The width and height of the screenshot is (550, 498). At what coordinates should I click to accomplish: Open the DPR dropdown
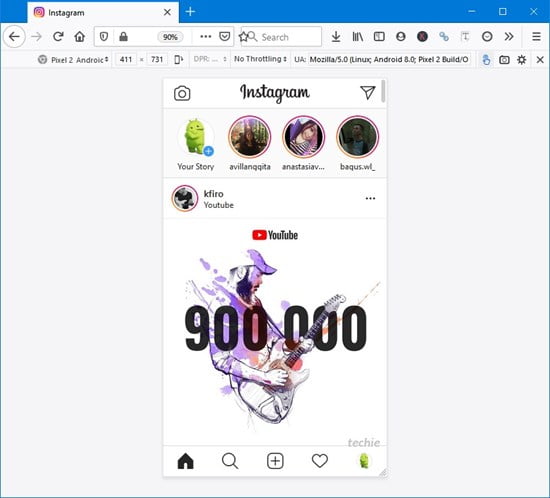[210, 59]
